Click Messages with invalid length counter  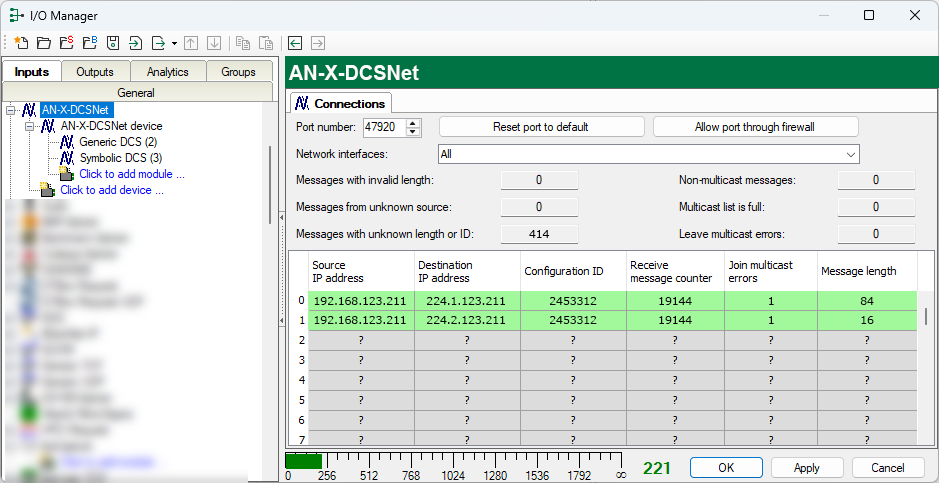pos(539,180)
